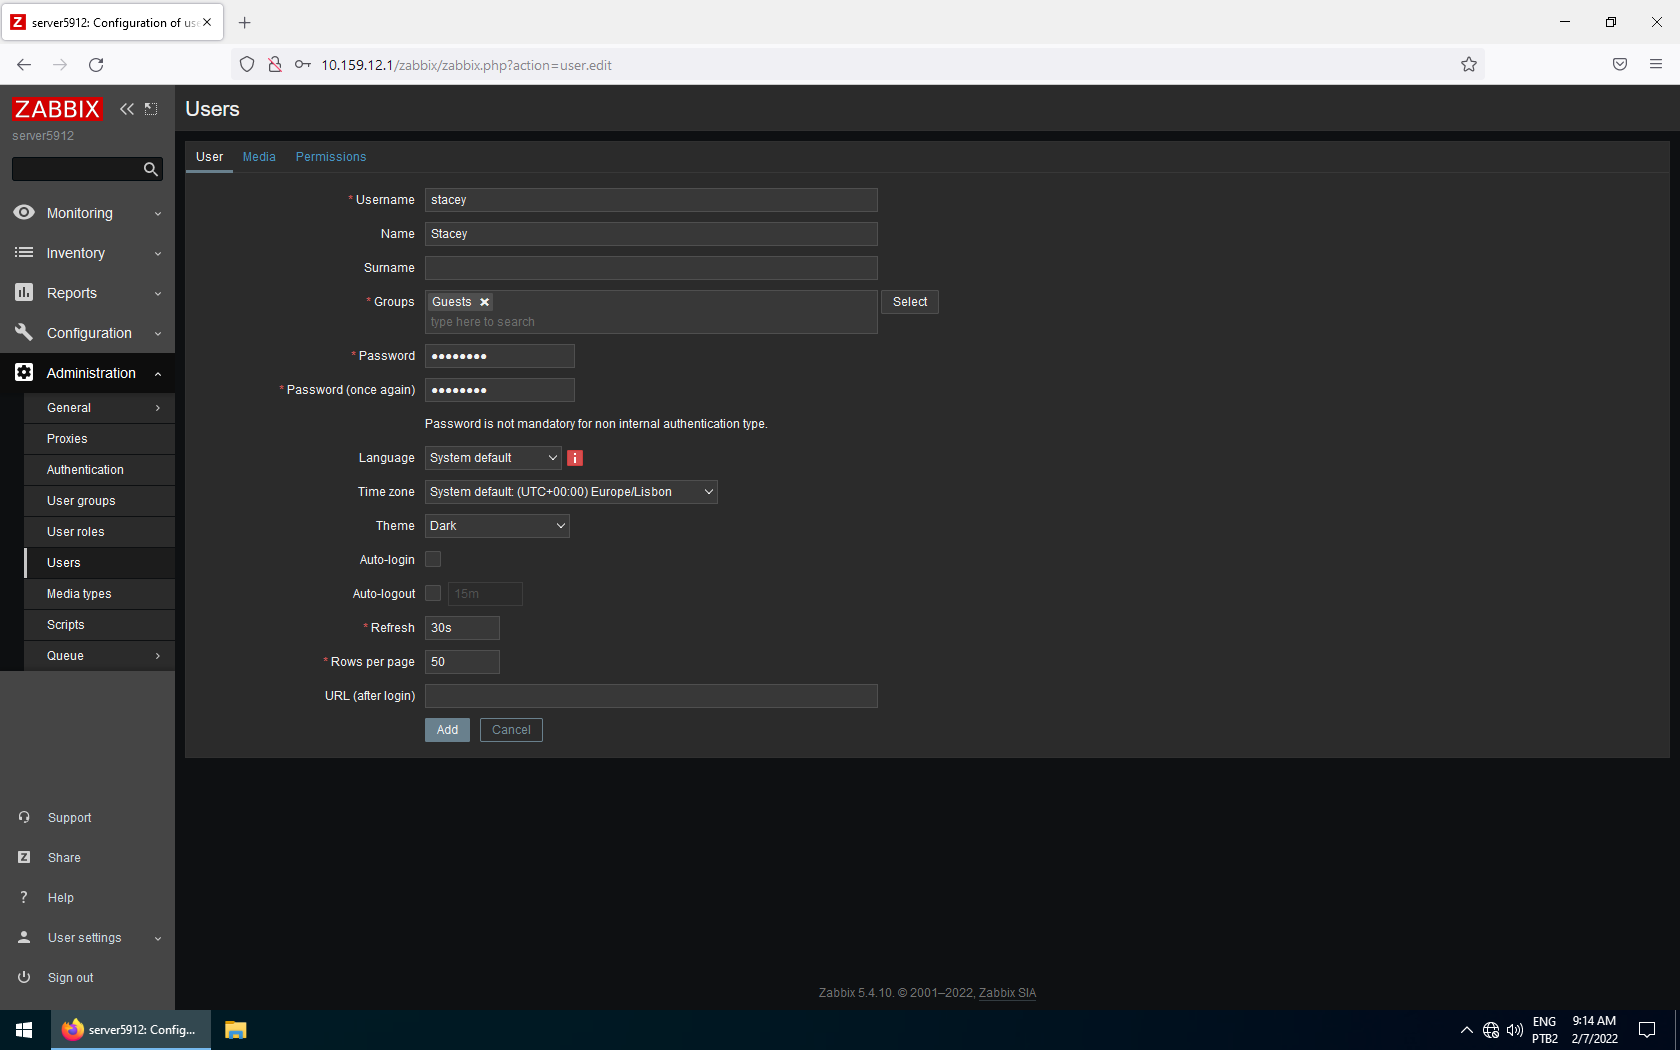Image resolution: width=1680 pixels, height=1050 pixels.
Task: Click the Surname input field
Action: 651,268
